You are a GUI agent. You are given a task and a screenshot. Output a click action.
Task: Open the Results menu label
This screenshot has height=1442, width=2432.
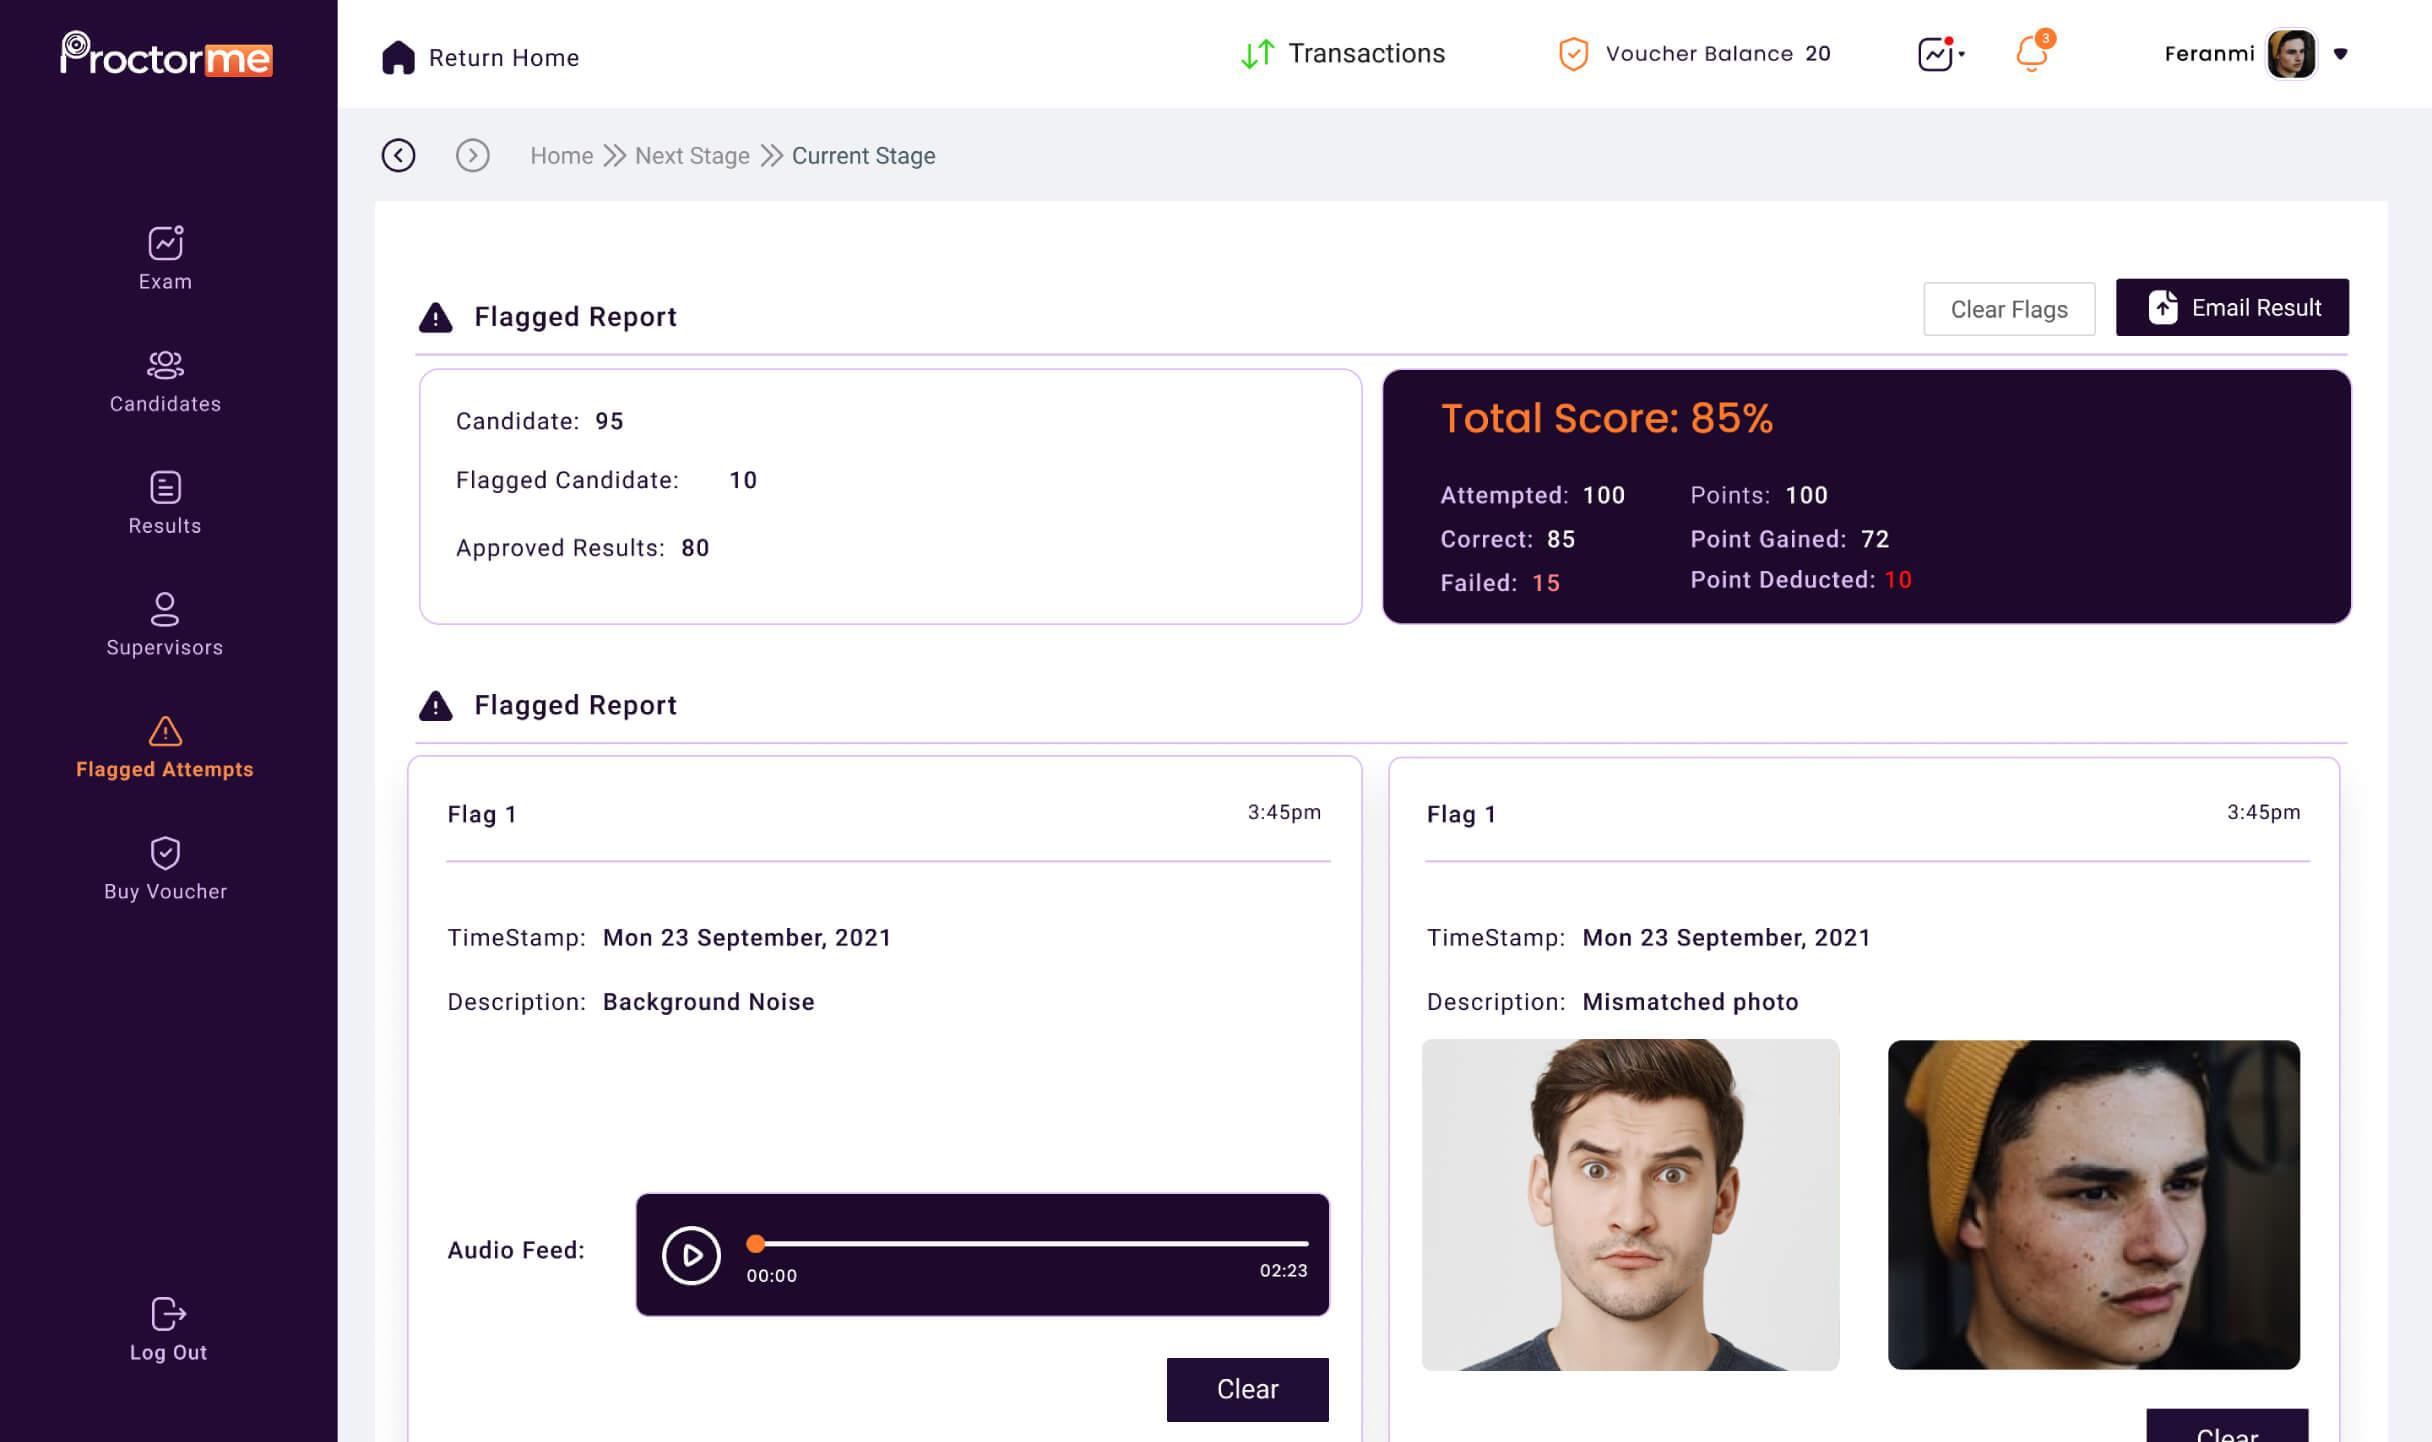[x=165, y=526]
